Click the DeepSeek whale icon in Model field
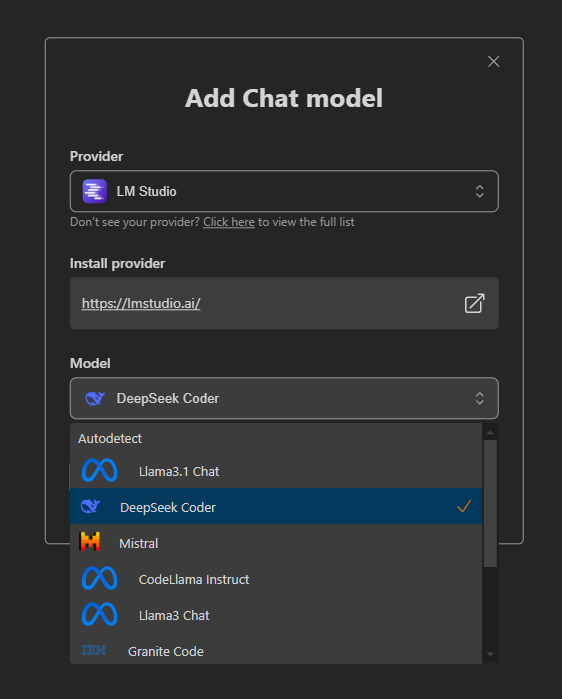The height and width of the screenshot is (699, 562). coord(95,398)
